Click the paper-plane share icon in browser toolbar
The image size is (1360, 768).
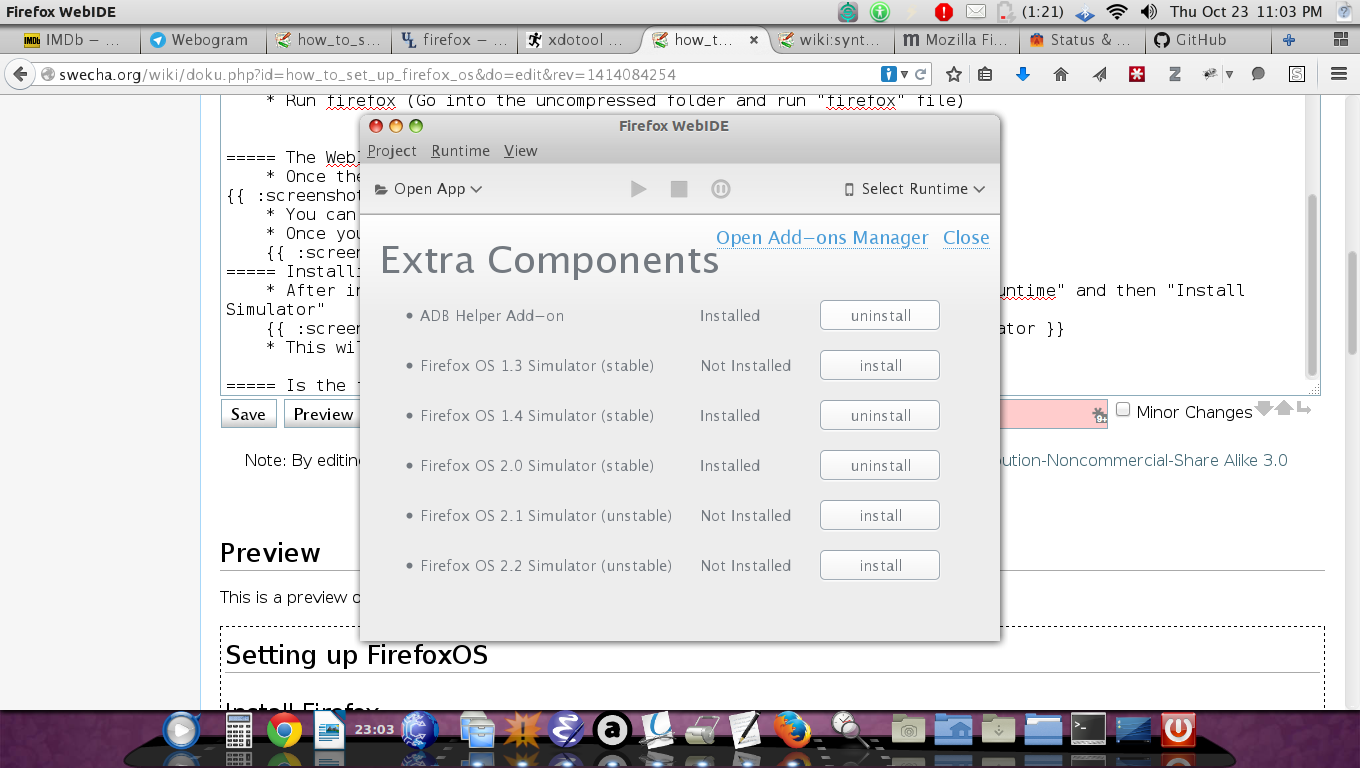[1099, 74]
